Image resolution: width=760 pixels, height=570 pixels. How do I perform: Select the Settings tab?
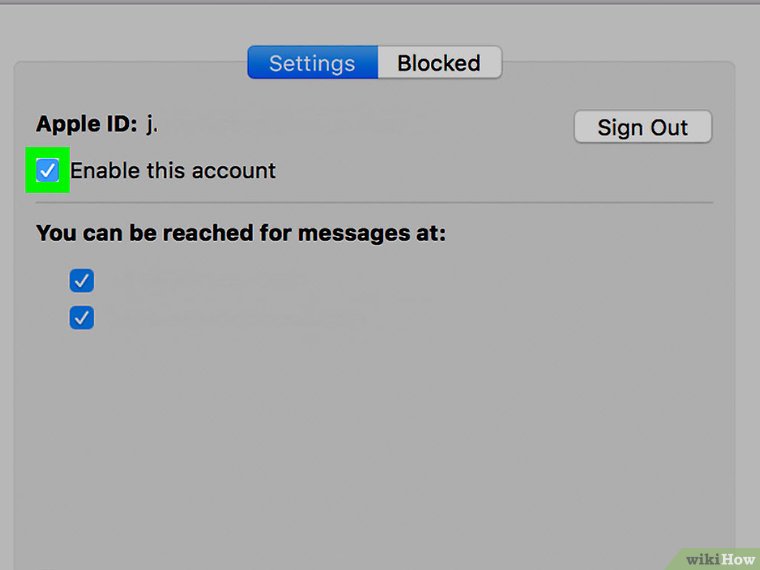click(312, 63)
